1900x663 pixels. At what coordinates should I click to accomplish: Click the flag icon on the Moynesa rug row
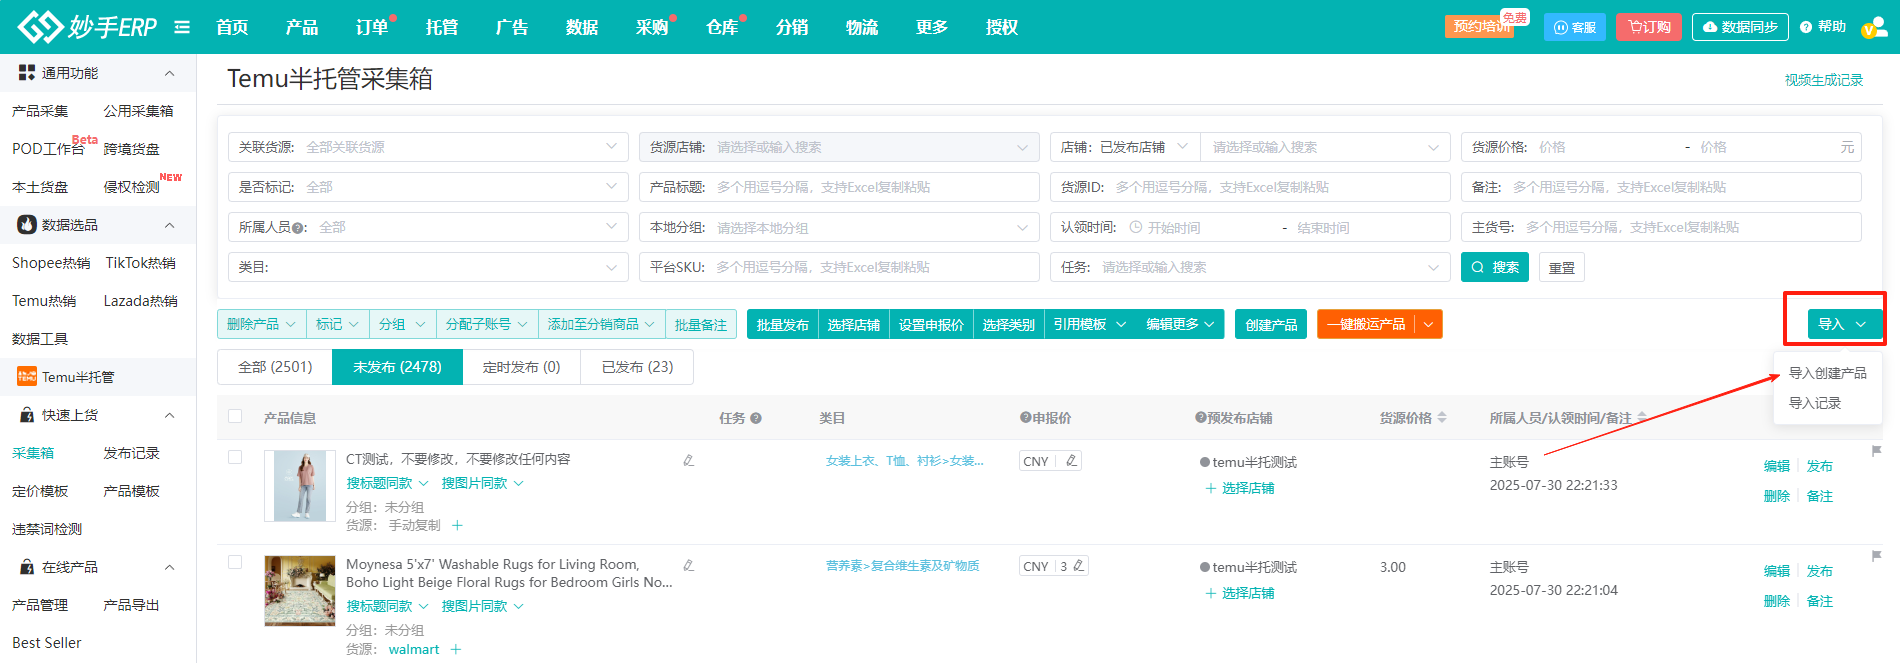(x=1876, y=556)
